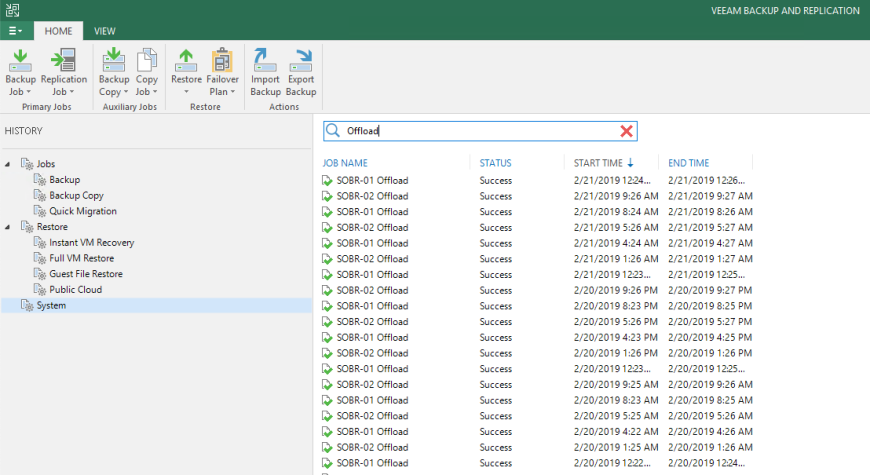Click job icon for 2/20/2019 5:25 AM row
The width and height of the screenshot is (870, 475).
[x=327, y=416]
